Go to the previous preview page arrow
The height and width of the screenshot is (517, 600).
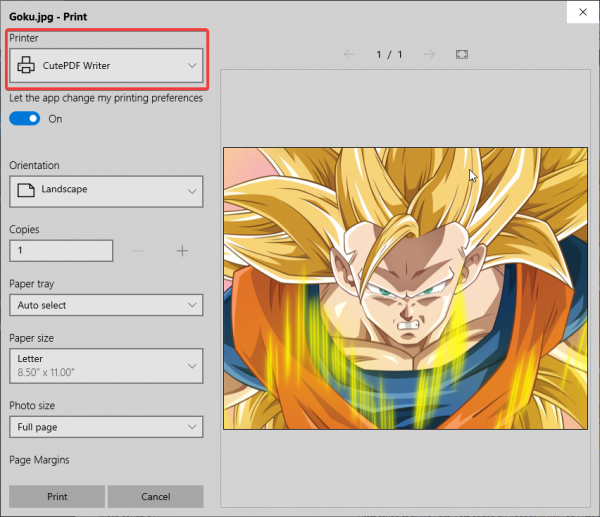tap(349, 54)
